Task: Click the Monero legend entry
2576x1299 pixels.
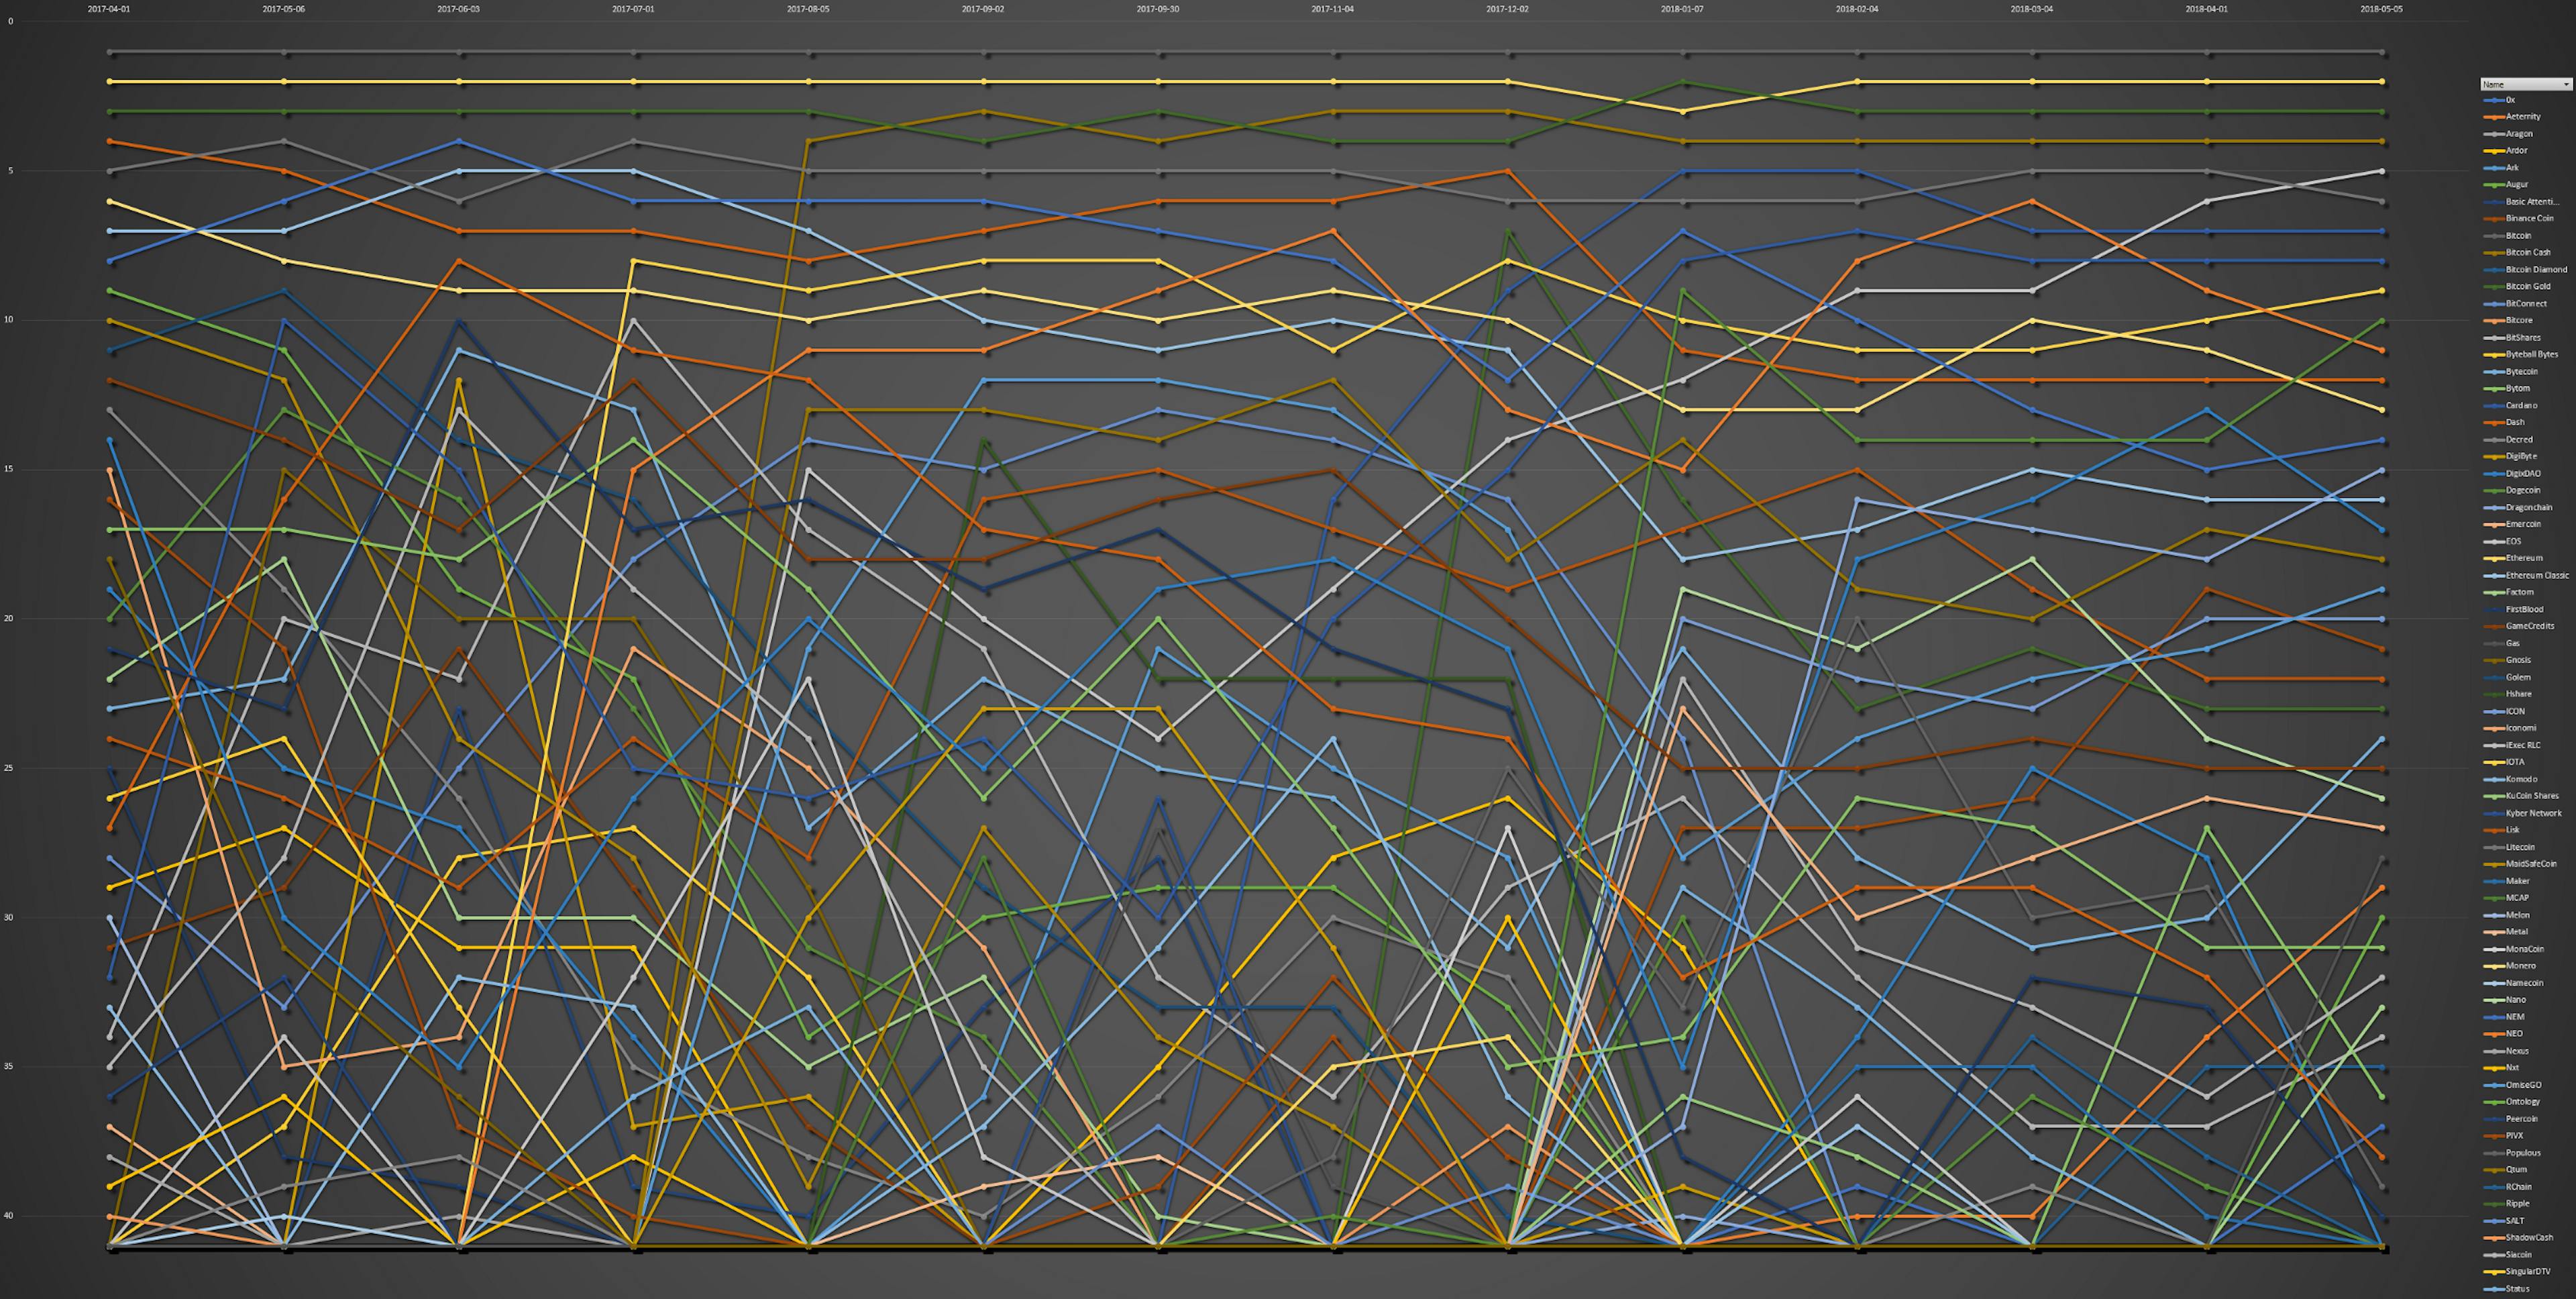Action: tap(2520, 966)
